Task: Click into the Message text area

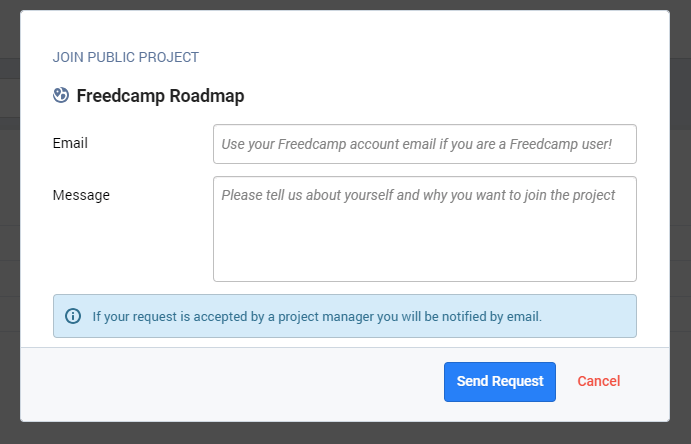Action: (x=424, y=240)
